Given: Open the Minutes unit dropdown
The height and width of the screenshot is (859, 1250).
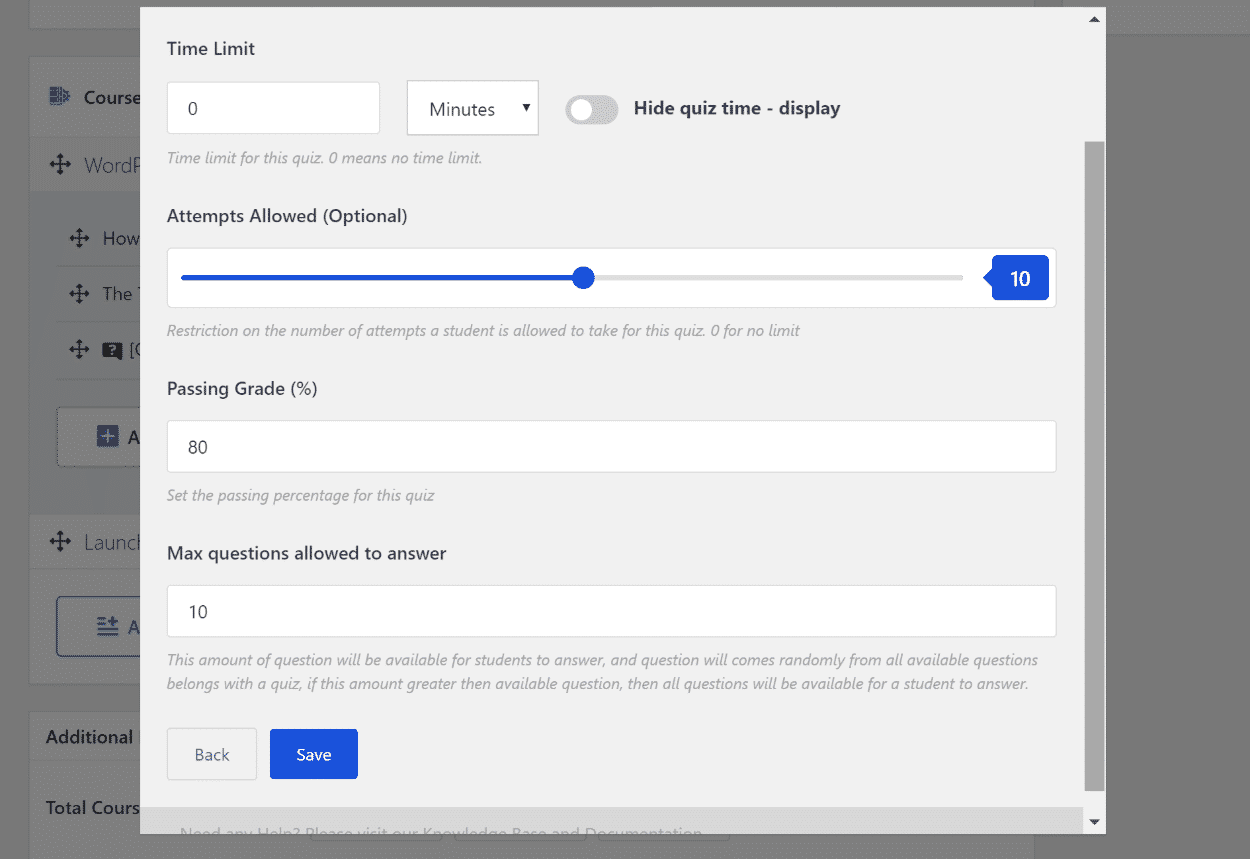Looking at the screenshot, I should (473, 108).
